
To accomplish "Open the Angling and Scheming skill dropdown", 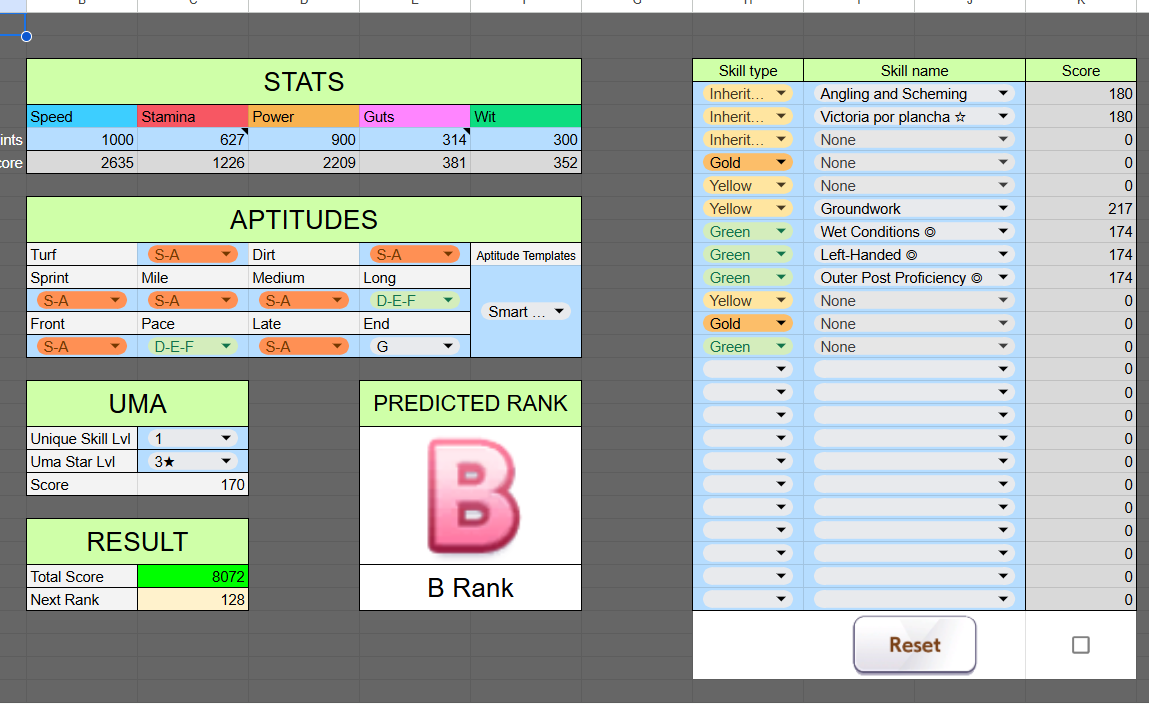I will pos(914,94).
